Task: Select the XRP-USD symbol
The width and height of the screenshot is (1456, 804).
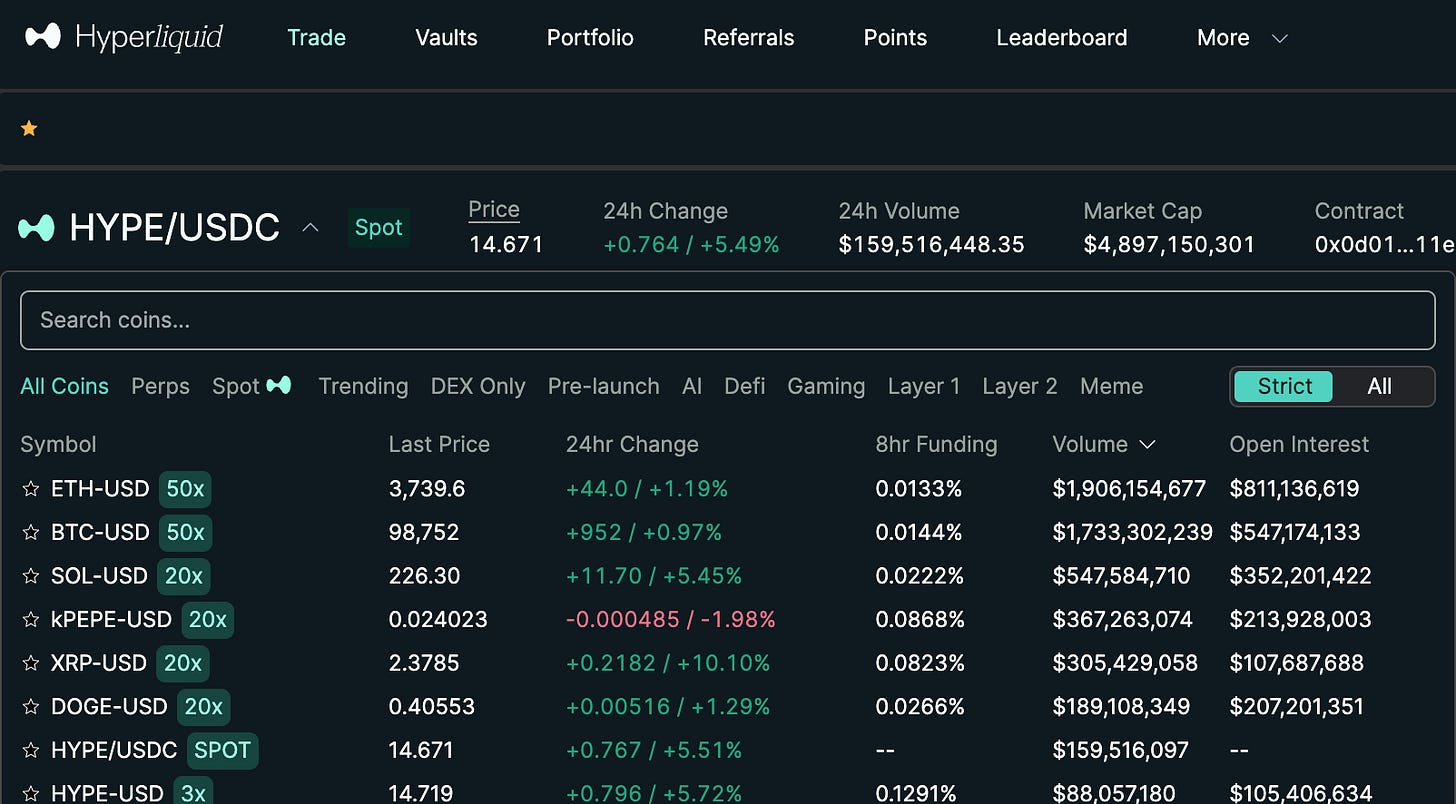Action: tap(99, 663)
